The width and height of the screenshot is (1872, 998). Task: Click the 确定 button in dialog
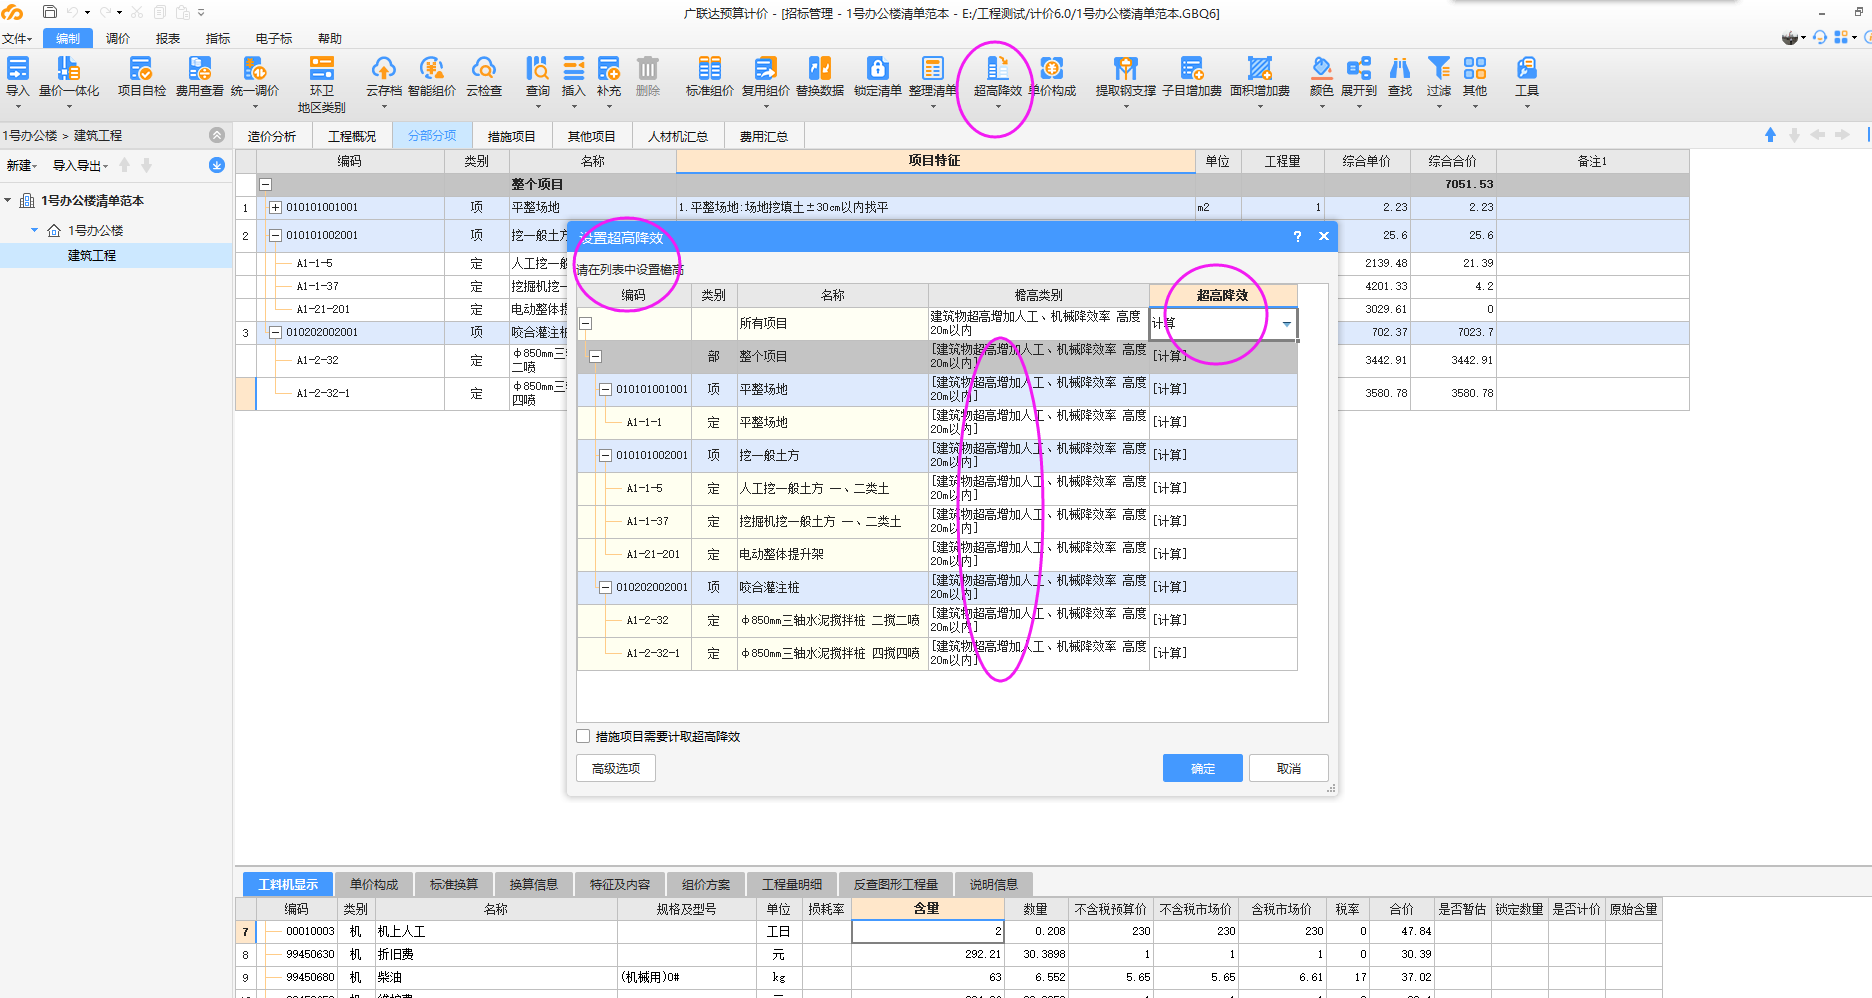1203,768
